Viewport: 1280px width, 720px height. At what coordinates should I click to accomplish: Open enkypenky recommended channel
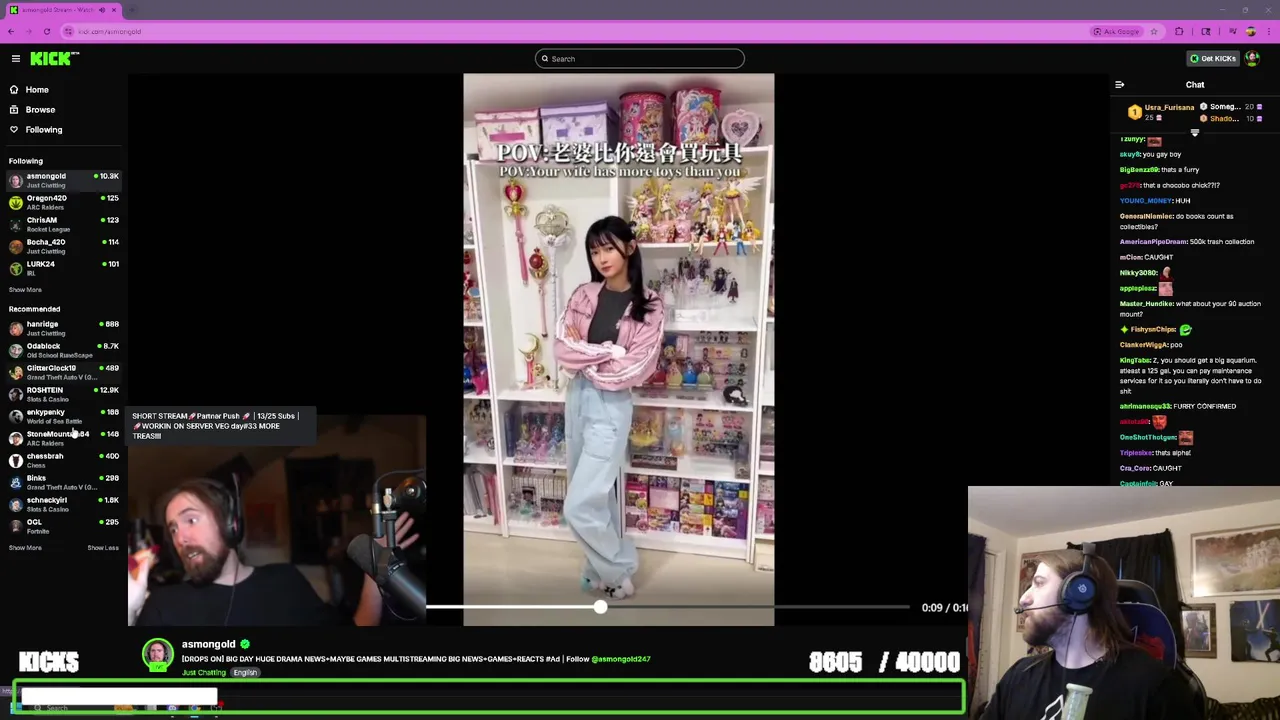click(x=63, y=416)
